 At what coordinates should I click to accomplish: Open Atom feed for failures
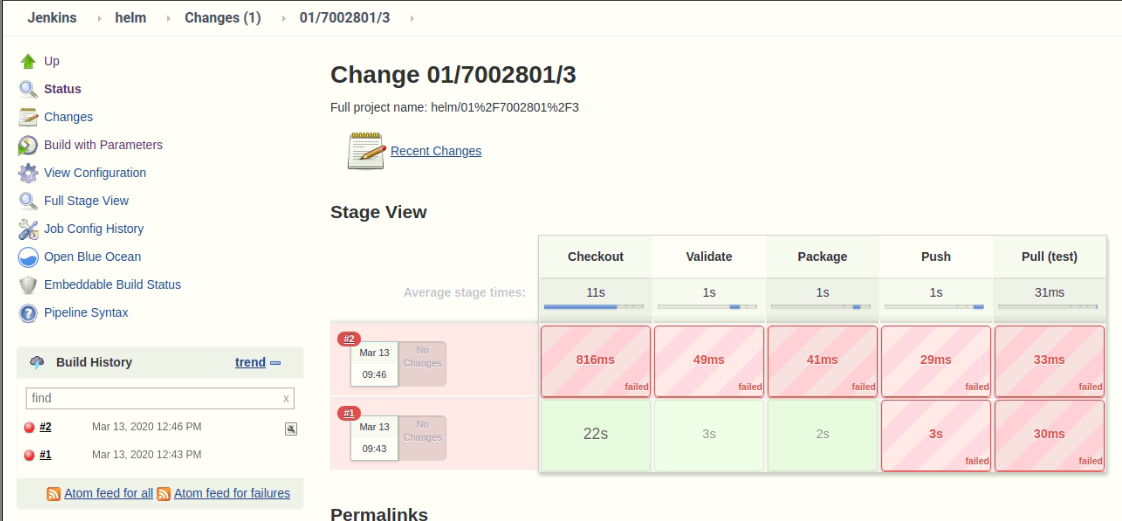tap(232, 493)
